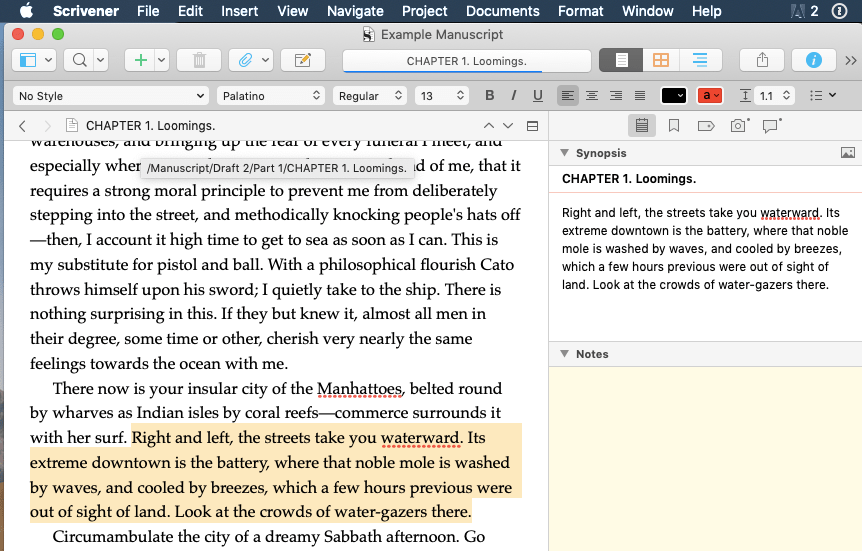Click the trash icon in toolbar
Viewport: 862px width, 551px height.
[199, 60]
